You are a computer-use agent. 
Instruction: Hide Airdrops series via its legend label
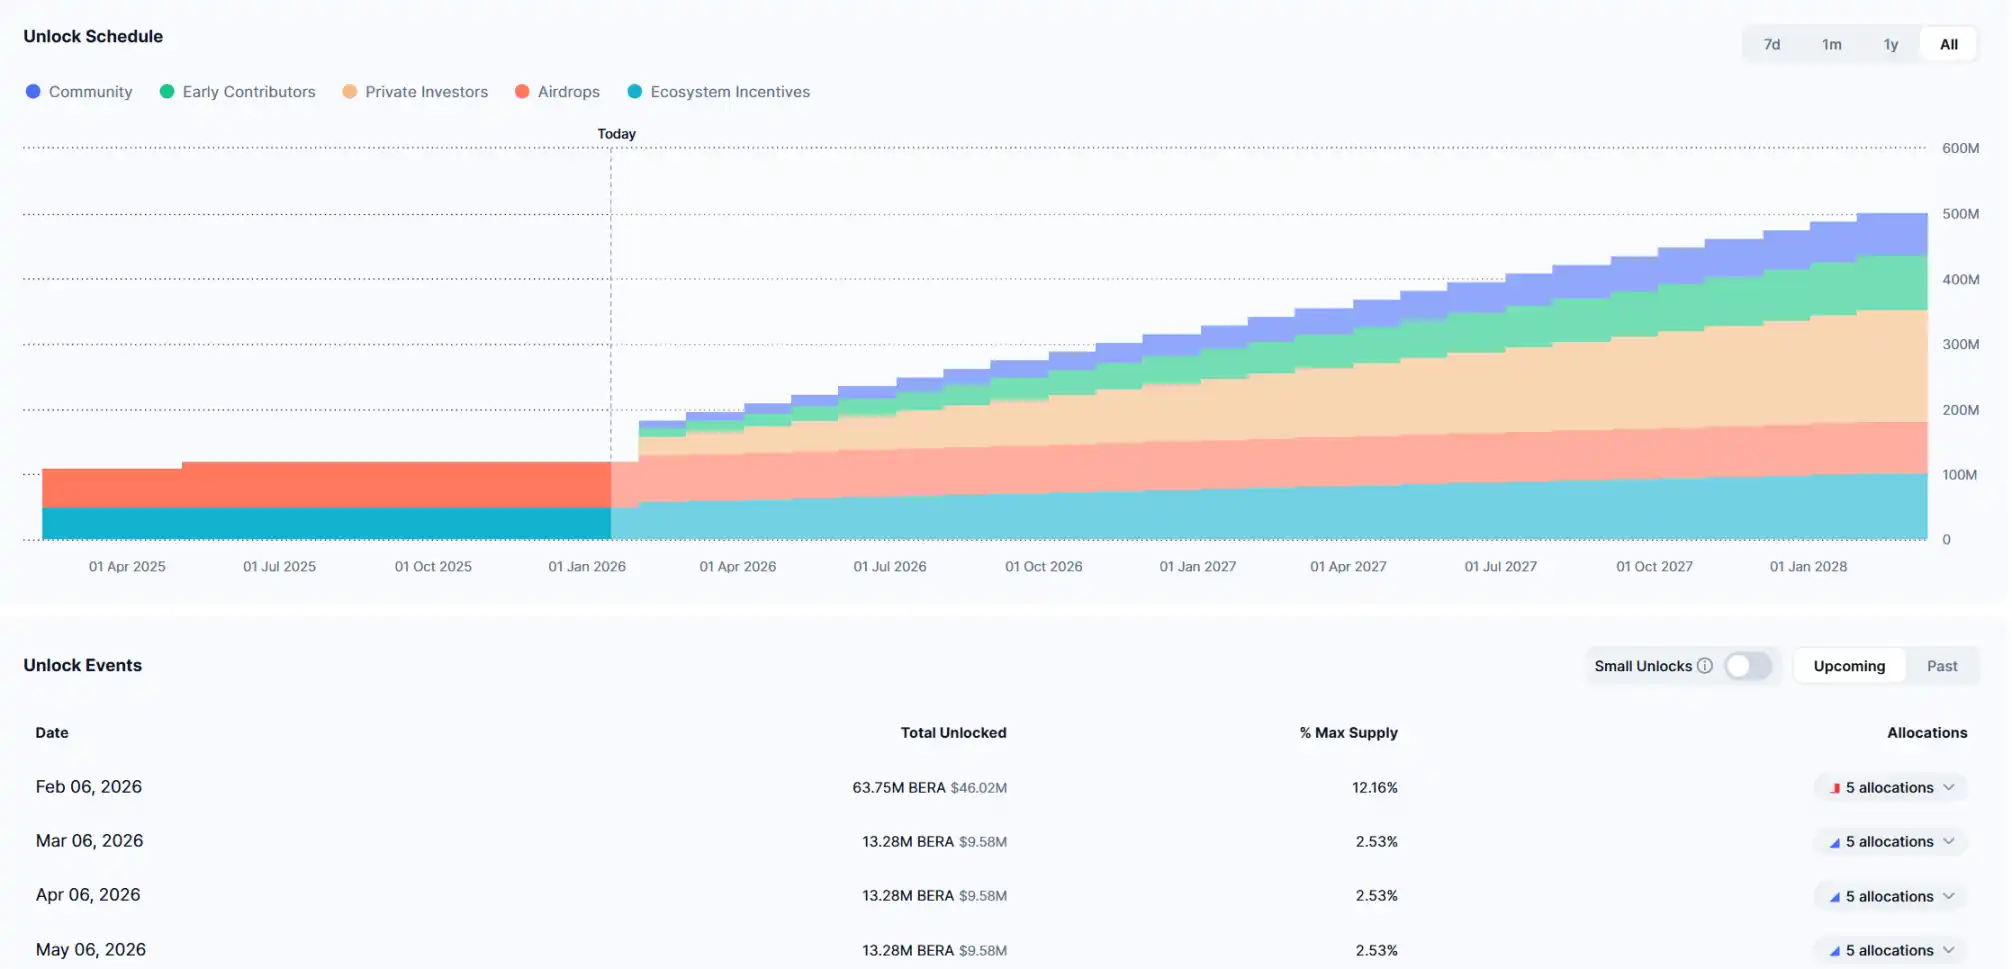(x=568, y=92)
